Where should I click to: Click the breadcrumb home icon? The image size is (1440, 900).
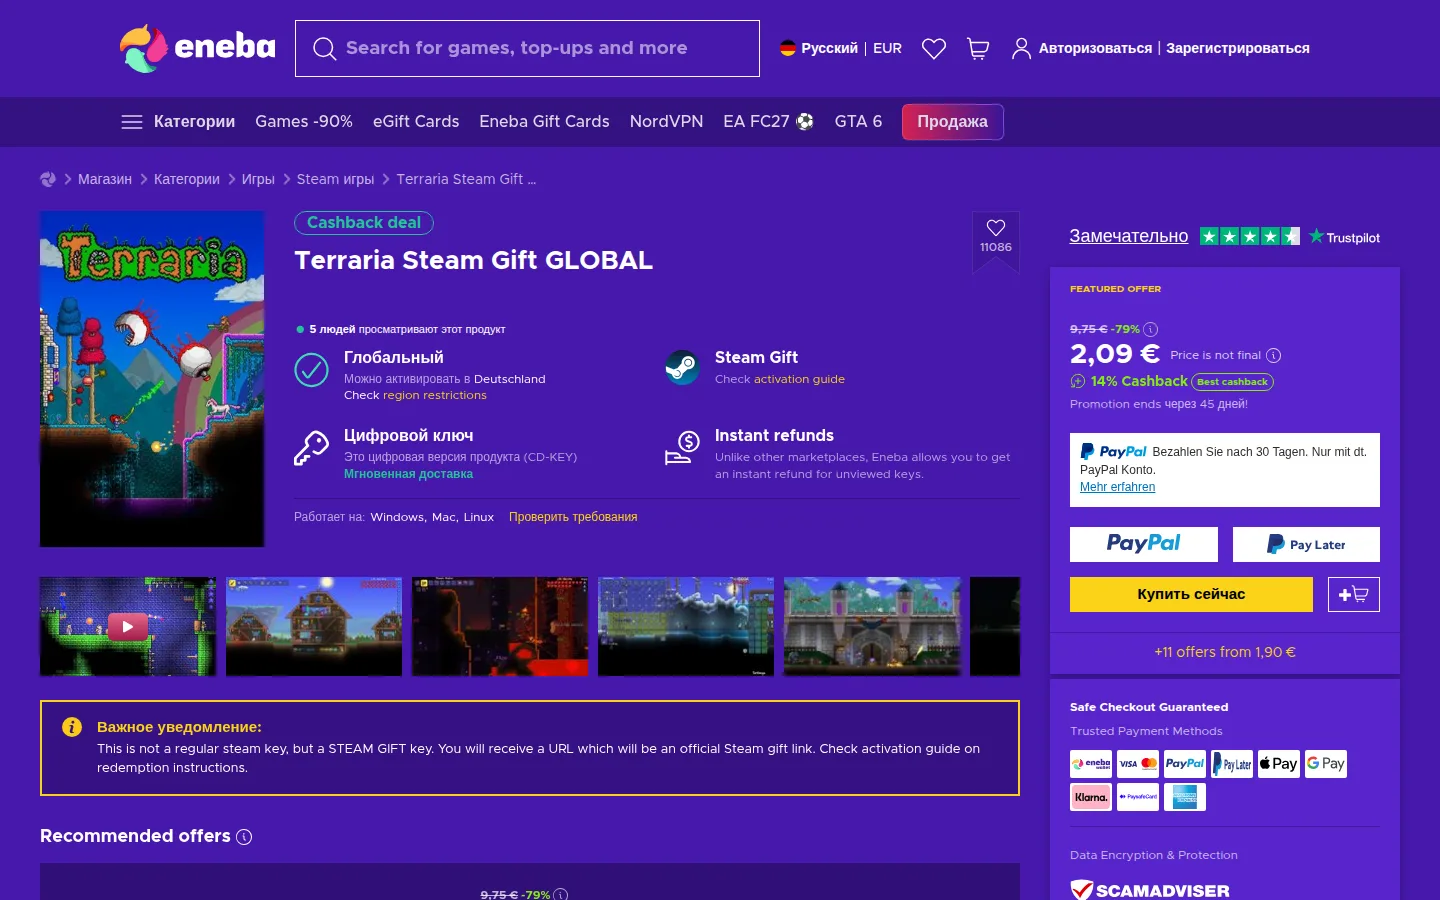[x=48, y=179]
